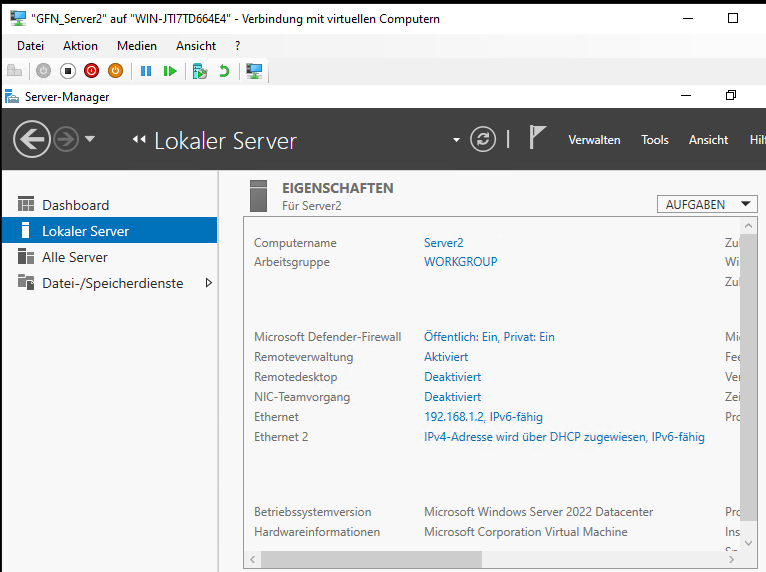
Task: Open the navigation history dropdown arrow
Action: point(90,139)
